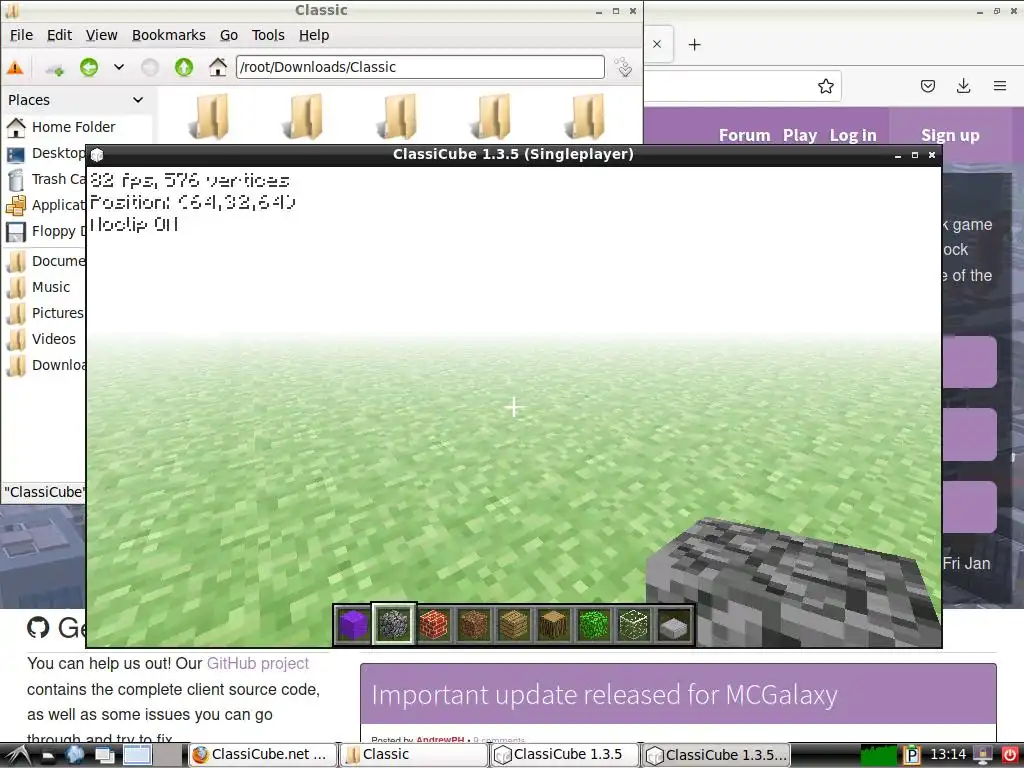The height and width of the screenshot is (768, 1024).
Task: Click the orange warning icon in file manager
Action: pyautogui.click(x=15, y=67)
